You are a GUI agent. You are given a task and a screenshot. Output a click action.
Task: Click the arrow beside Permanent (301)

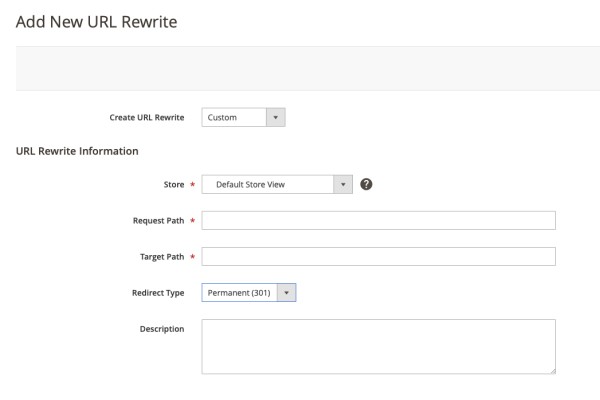point(286,292)
